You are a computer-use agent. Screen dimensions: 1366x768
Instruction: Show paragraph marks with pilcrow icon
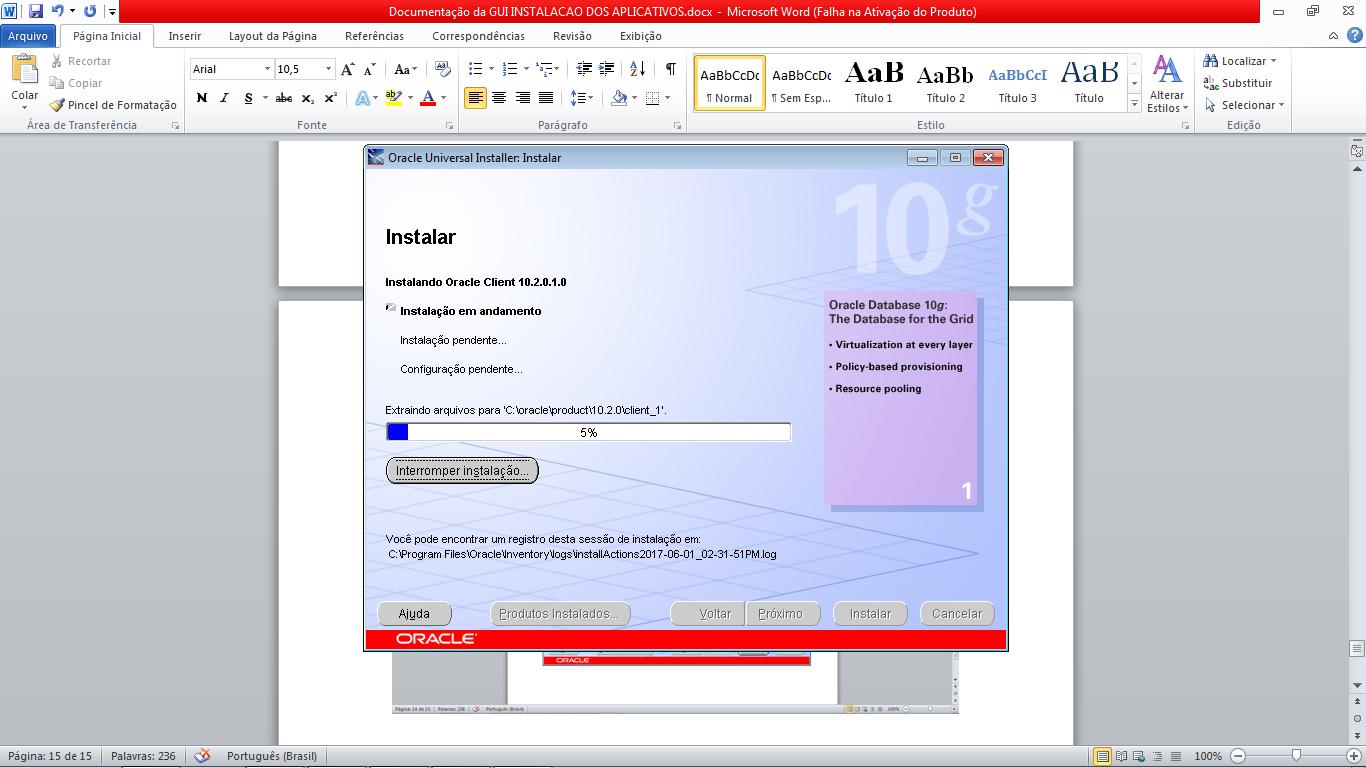click(670, 69)
